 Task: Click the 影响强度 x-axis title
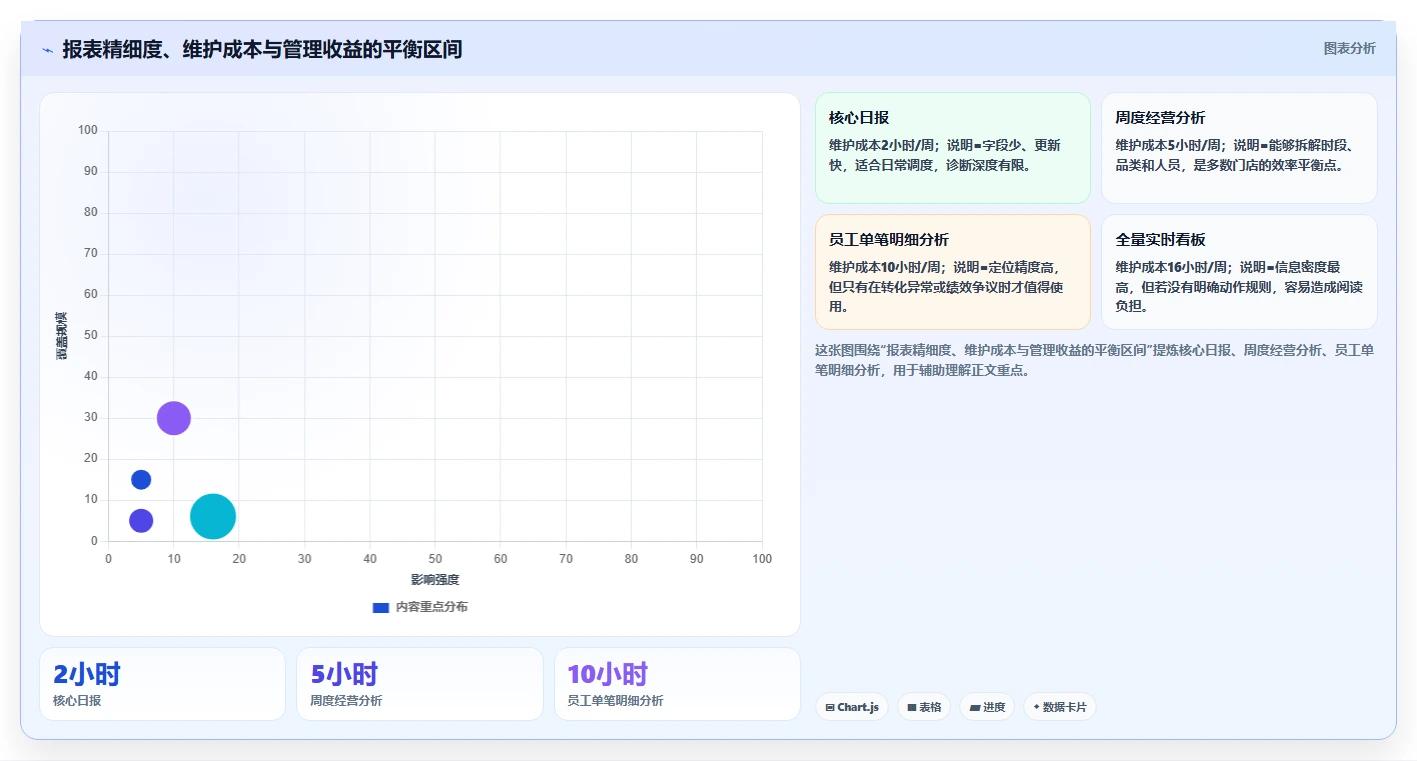click(435, 580)
